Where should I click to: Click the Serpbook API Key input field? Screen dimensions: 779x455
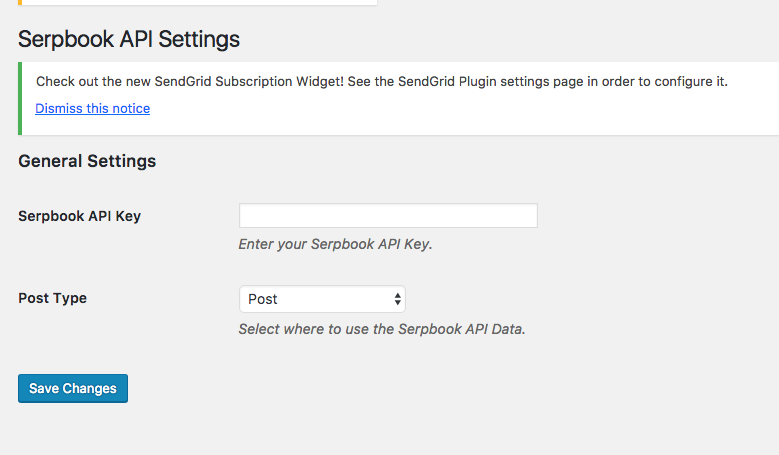388,216
